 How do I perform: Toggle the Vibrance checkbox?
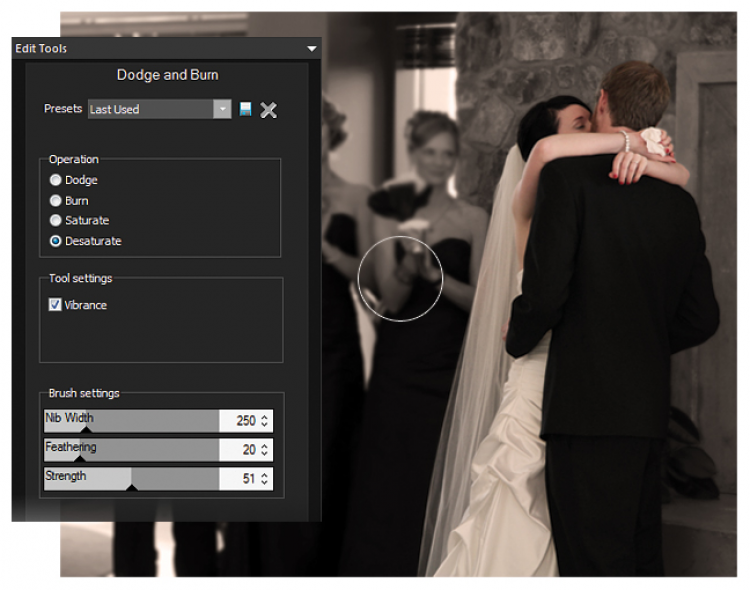point(55,305)
